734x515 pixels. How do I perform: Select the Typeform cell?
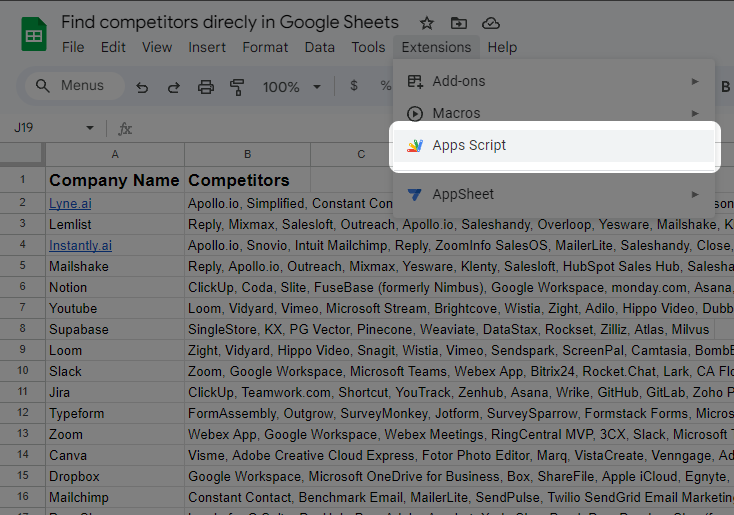[x=115, y=413]
